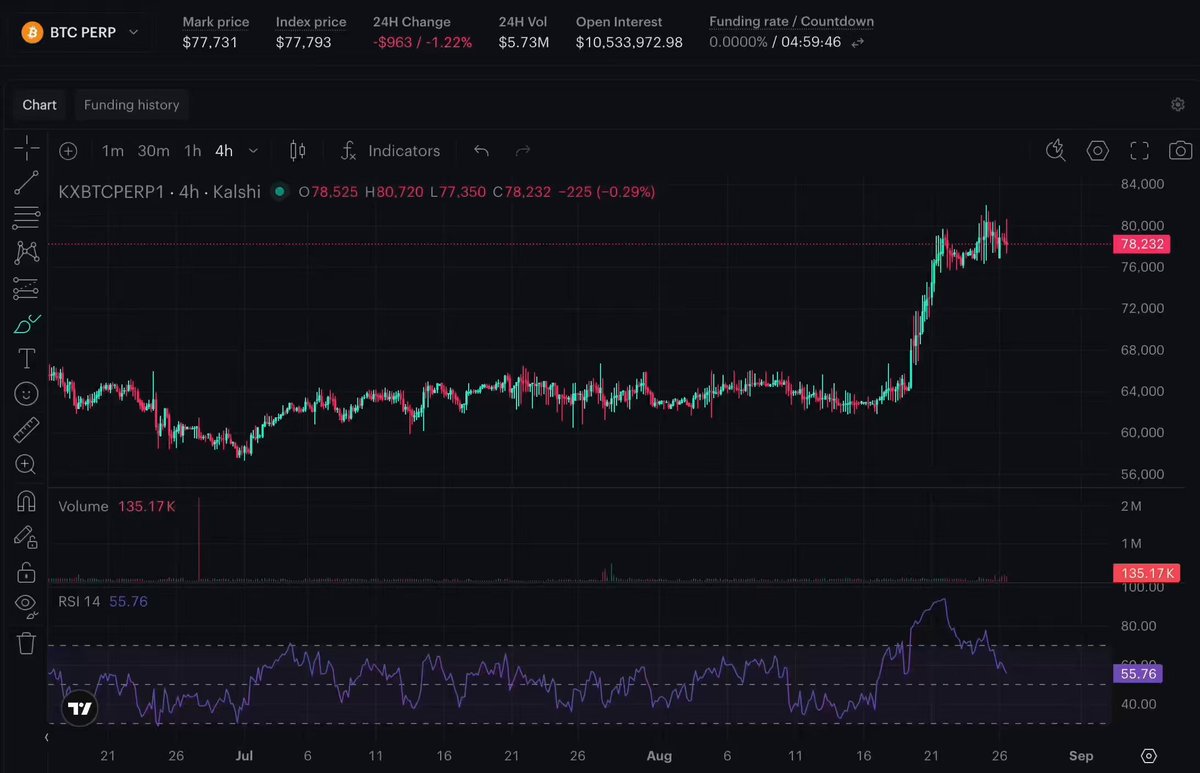This screenshot has height=773, width=1200.
Task: Select the zoom in tool
Action: (x=27, y=464)
